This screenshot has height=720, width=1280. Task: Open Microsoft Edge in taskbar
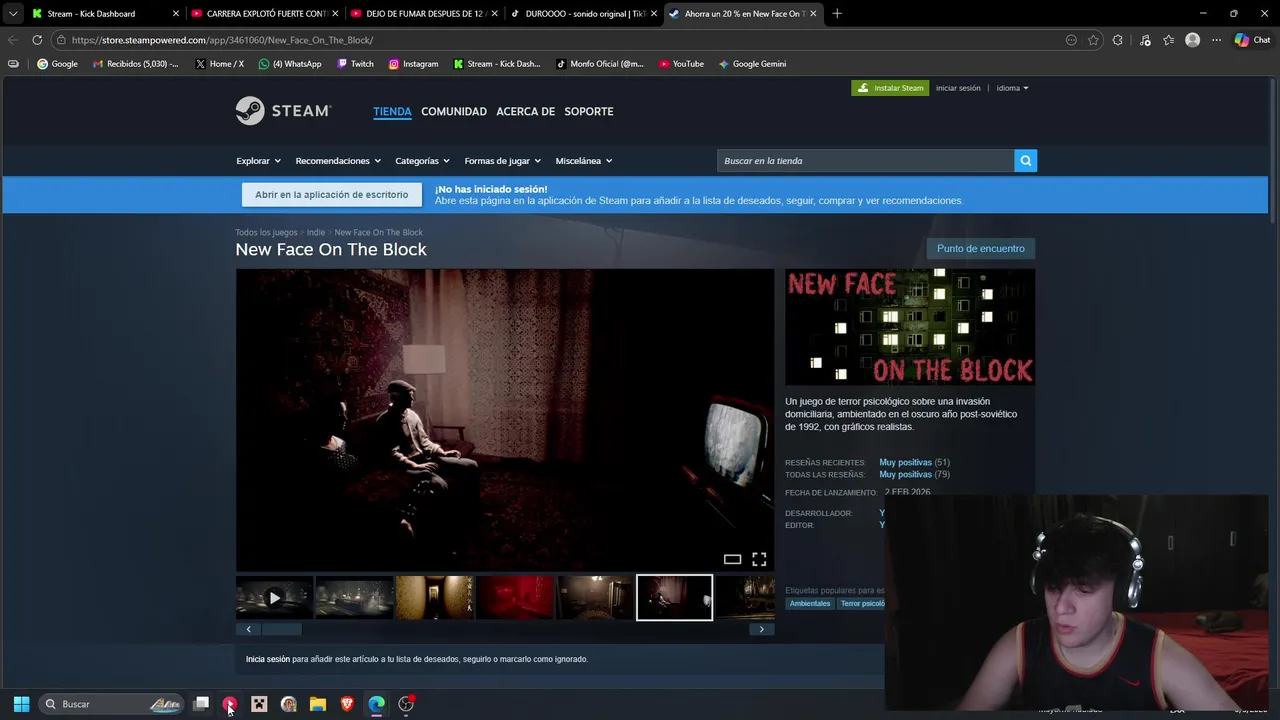coord(376,704)
